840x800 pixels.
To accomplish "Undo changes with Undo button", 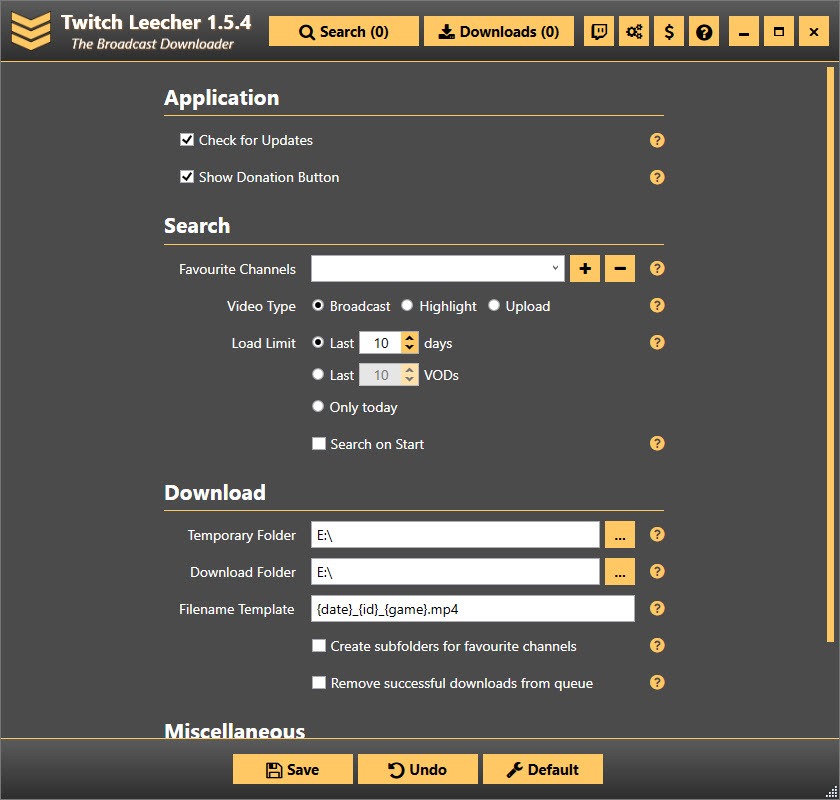I will pos(418,768).
